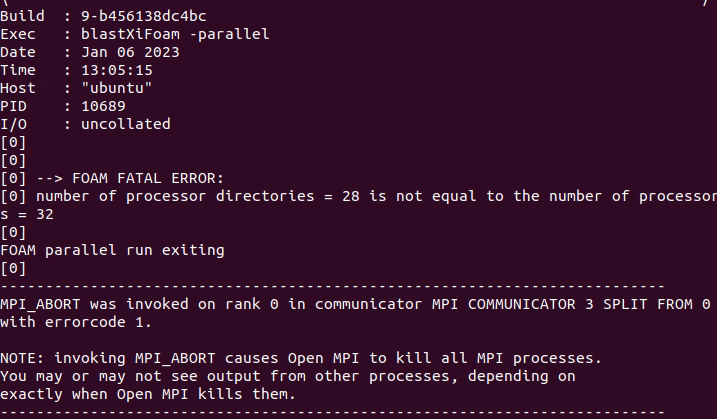Click the host name "ubuntu"
The width and height of the screenshot is (717, 419).
[116, 88]
